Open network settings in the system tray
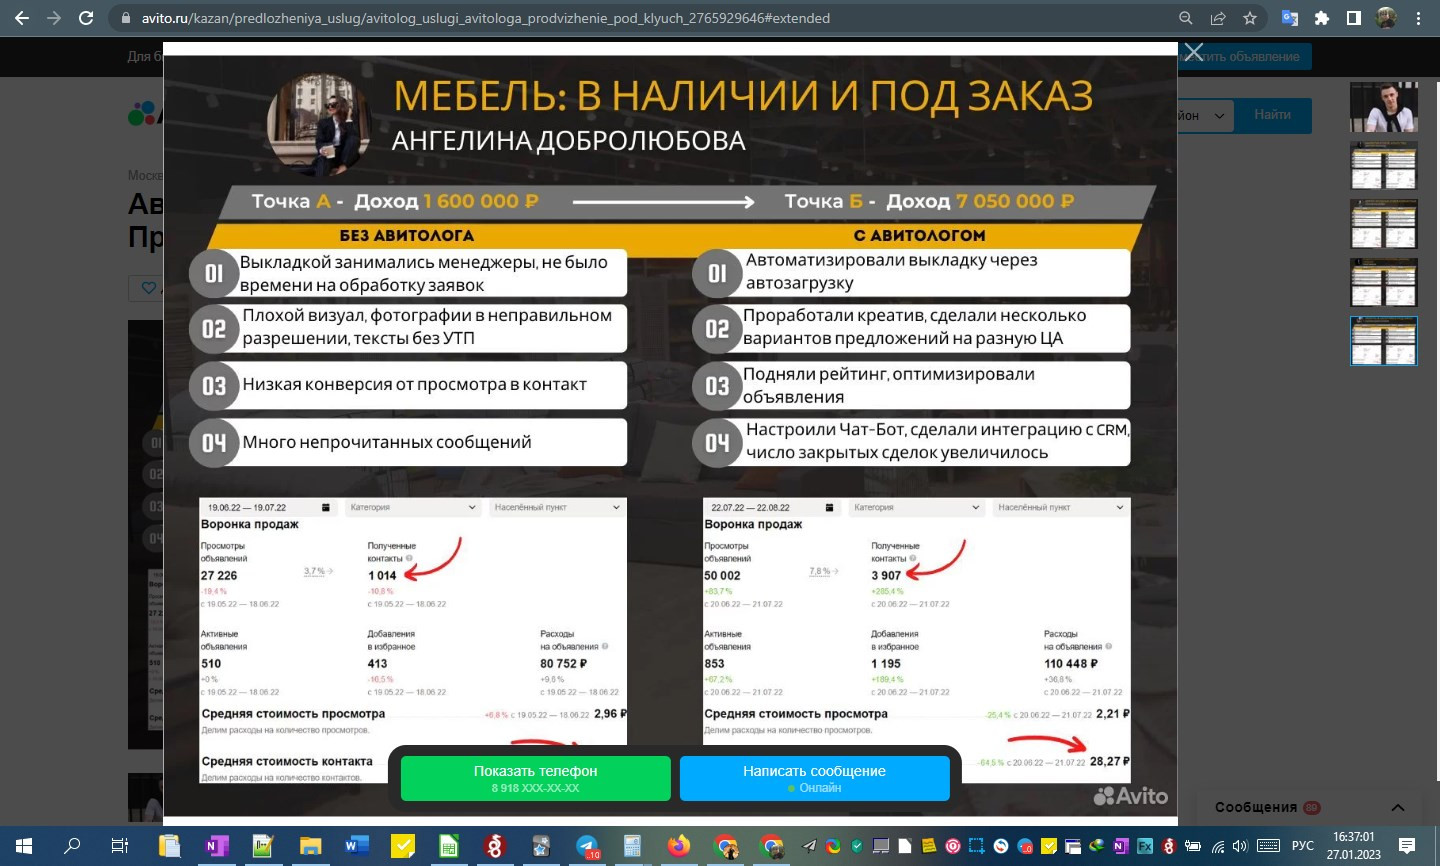This screenshot has width=1440, height=866. [1218, 846]
